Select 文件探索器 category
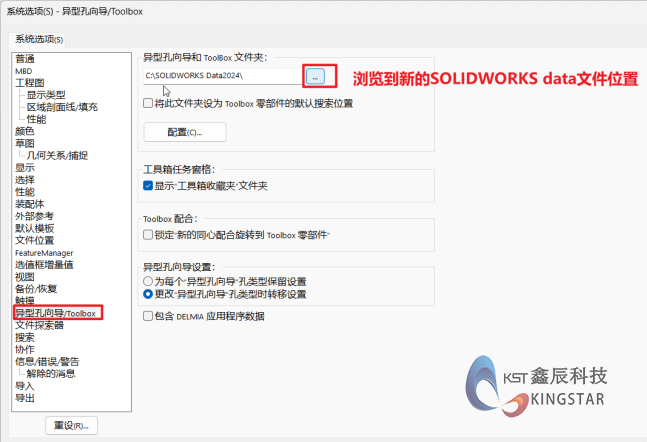 pos(39,325)
